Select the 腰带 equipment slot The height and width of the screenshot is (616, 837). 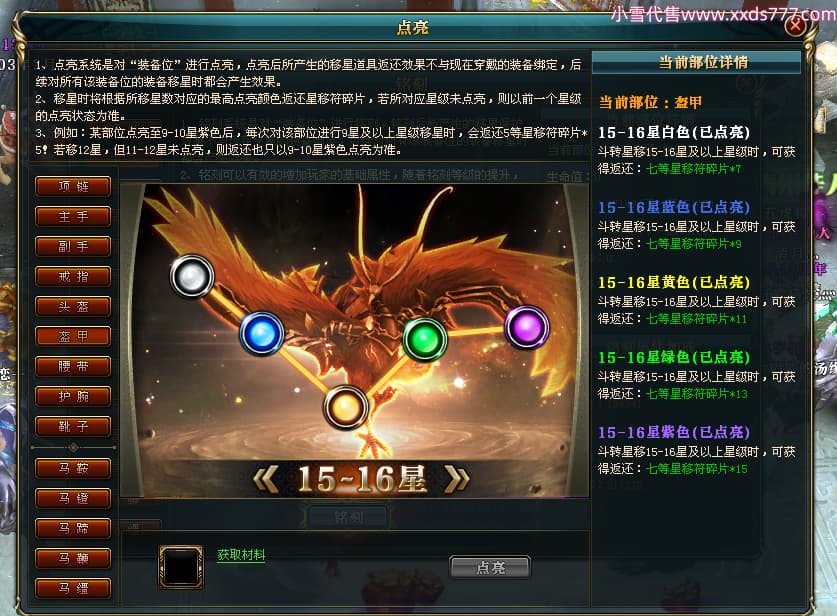[73, 366]
